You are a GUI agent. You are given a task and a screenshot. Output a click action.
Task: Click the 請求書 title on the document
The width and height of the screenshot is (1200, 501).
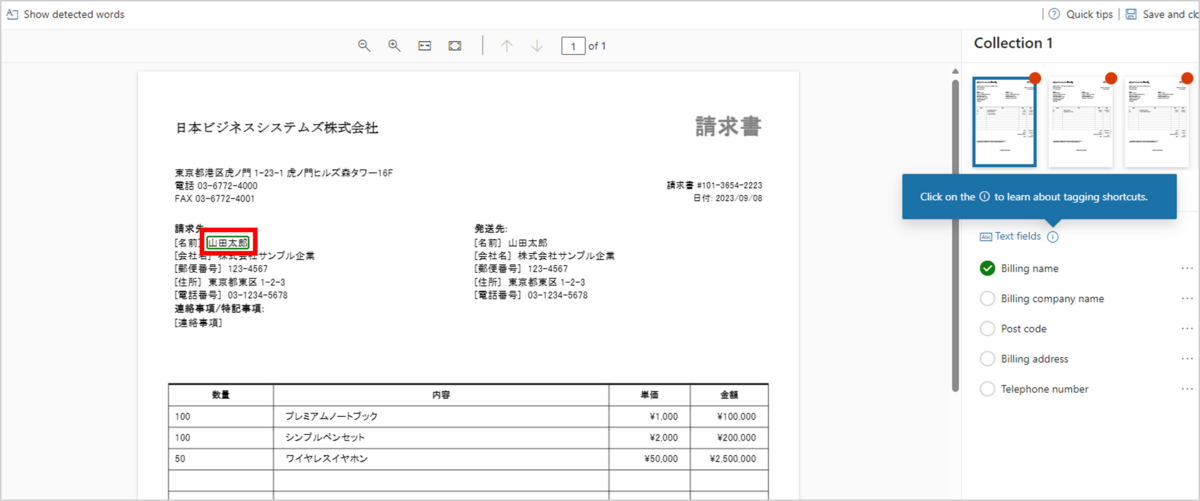[x=729, y=127]
